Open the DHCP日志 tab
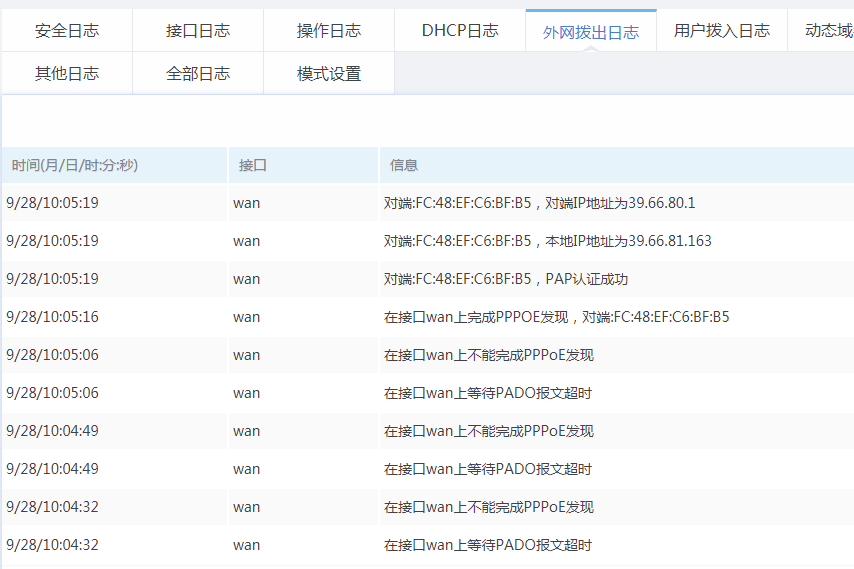 tap(460, 31)
